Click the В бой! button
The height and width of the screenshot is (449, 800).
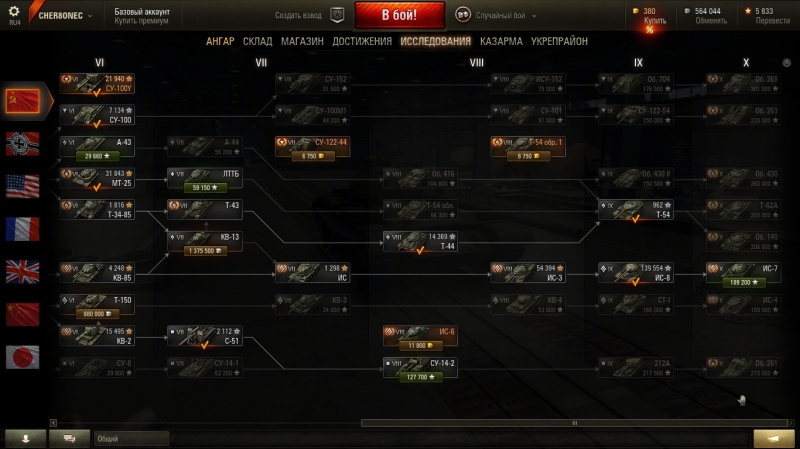399,15
